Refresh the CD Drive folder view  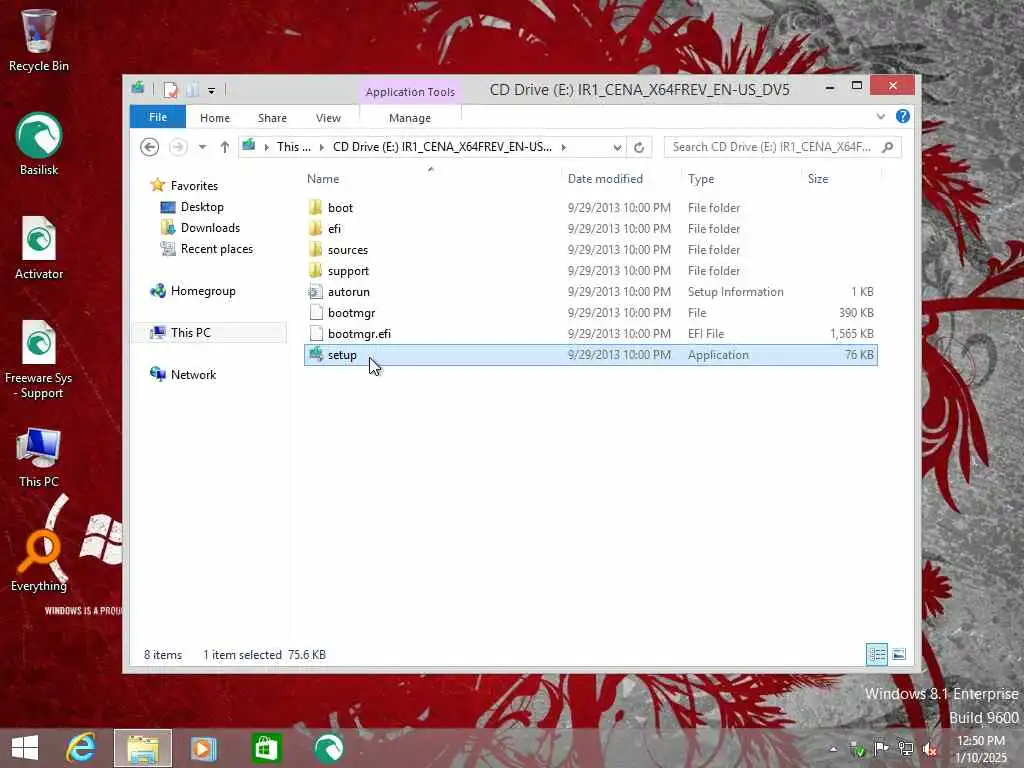coord(639,147)
